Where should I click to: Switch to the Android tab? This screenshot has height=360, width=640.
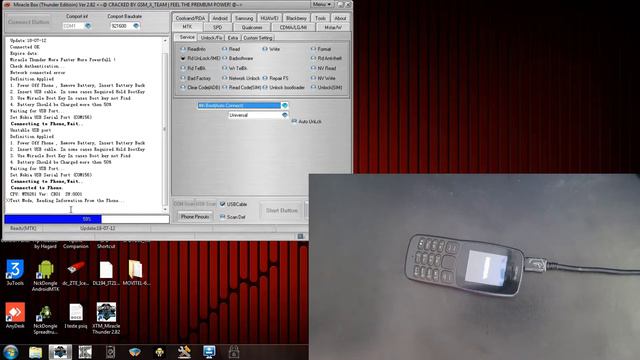pos(220,18)
